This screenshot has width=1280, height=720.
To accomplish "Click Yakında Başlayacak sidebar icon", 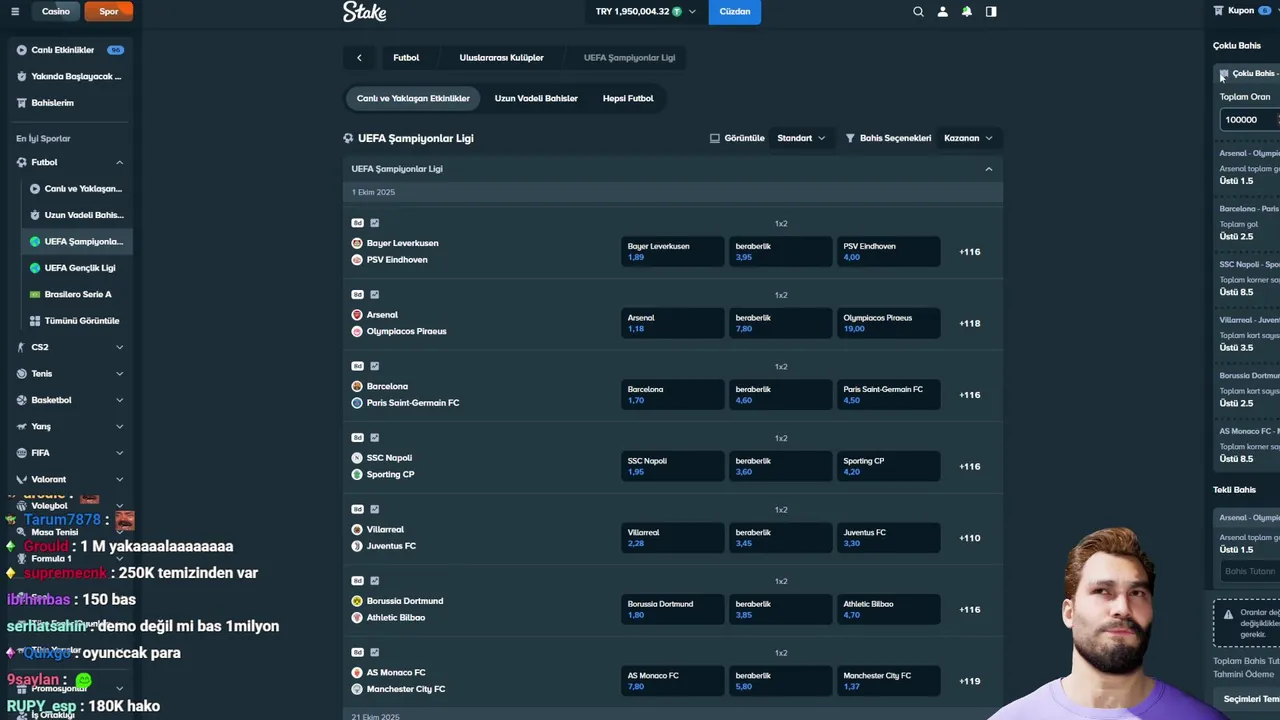I will click(x=21, y=76).
